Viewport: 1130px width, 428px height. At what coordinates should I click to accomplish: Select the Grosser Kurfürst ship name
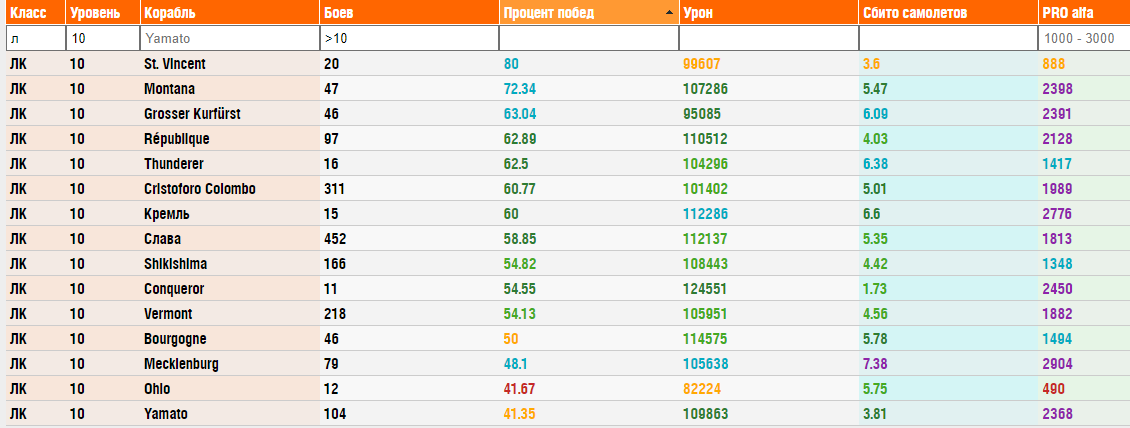(192, 114)
